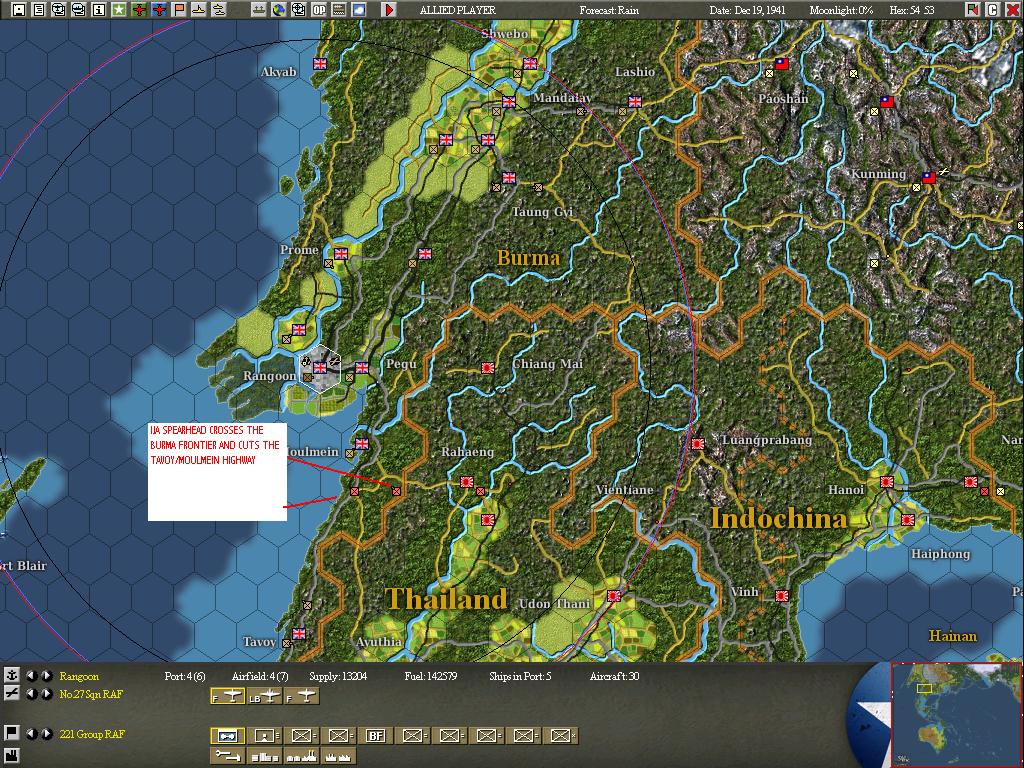Click the anchor port icon beside Rangoon
This screenshot has height=768, width=1024.
11,675
